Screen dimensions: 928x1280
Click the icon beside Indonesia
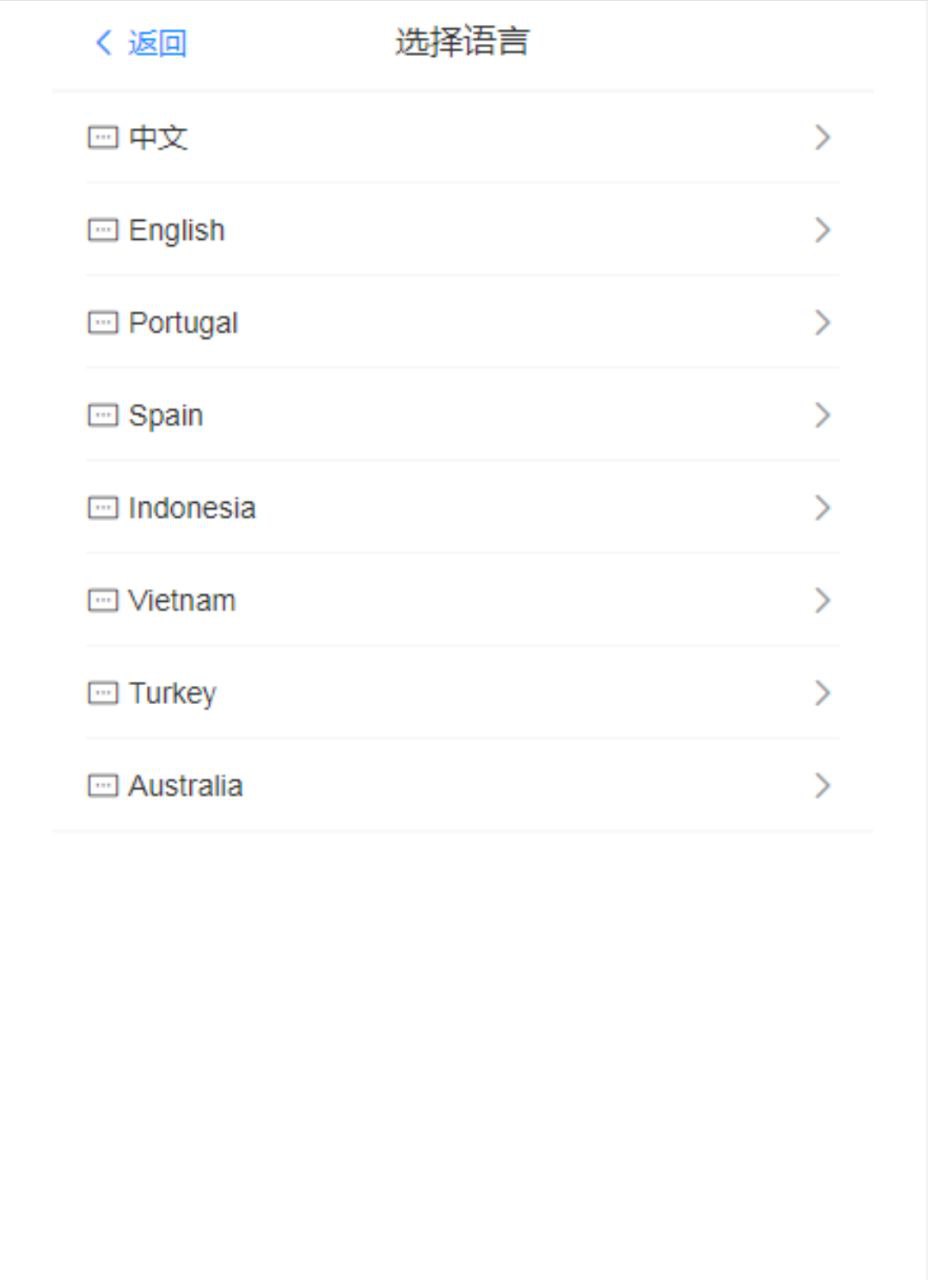(103, 508)
